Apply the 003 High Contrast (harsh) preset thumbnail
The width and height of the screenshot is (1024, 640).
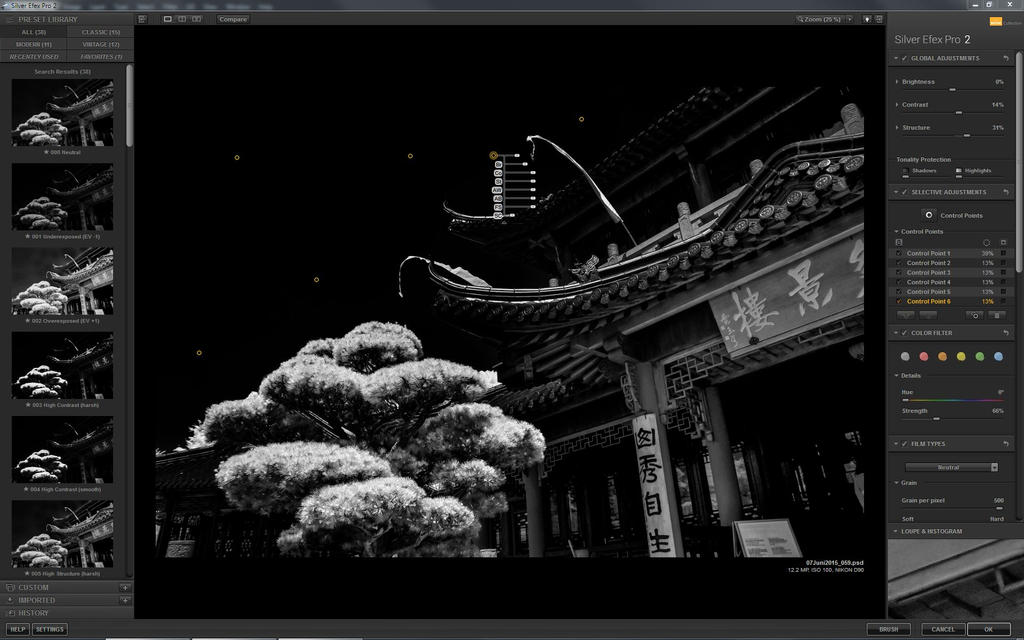tap(62, 366)
